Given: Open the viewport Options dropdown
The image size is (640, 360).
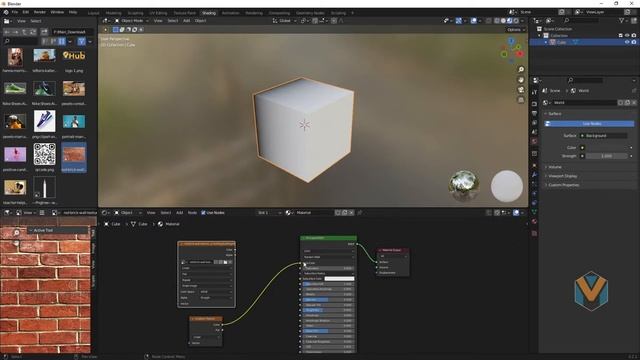Looking at the screenshot, I should (x=515, y=29).
